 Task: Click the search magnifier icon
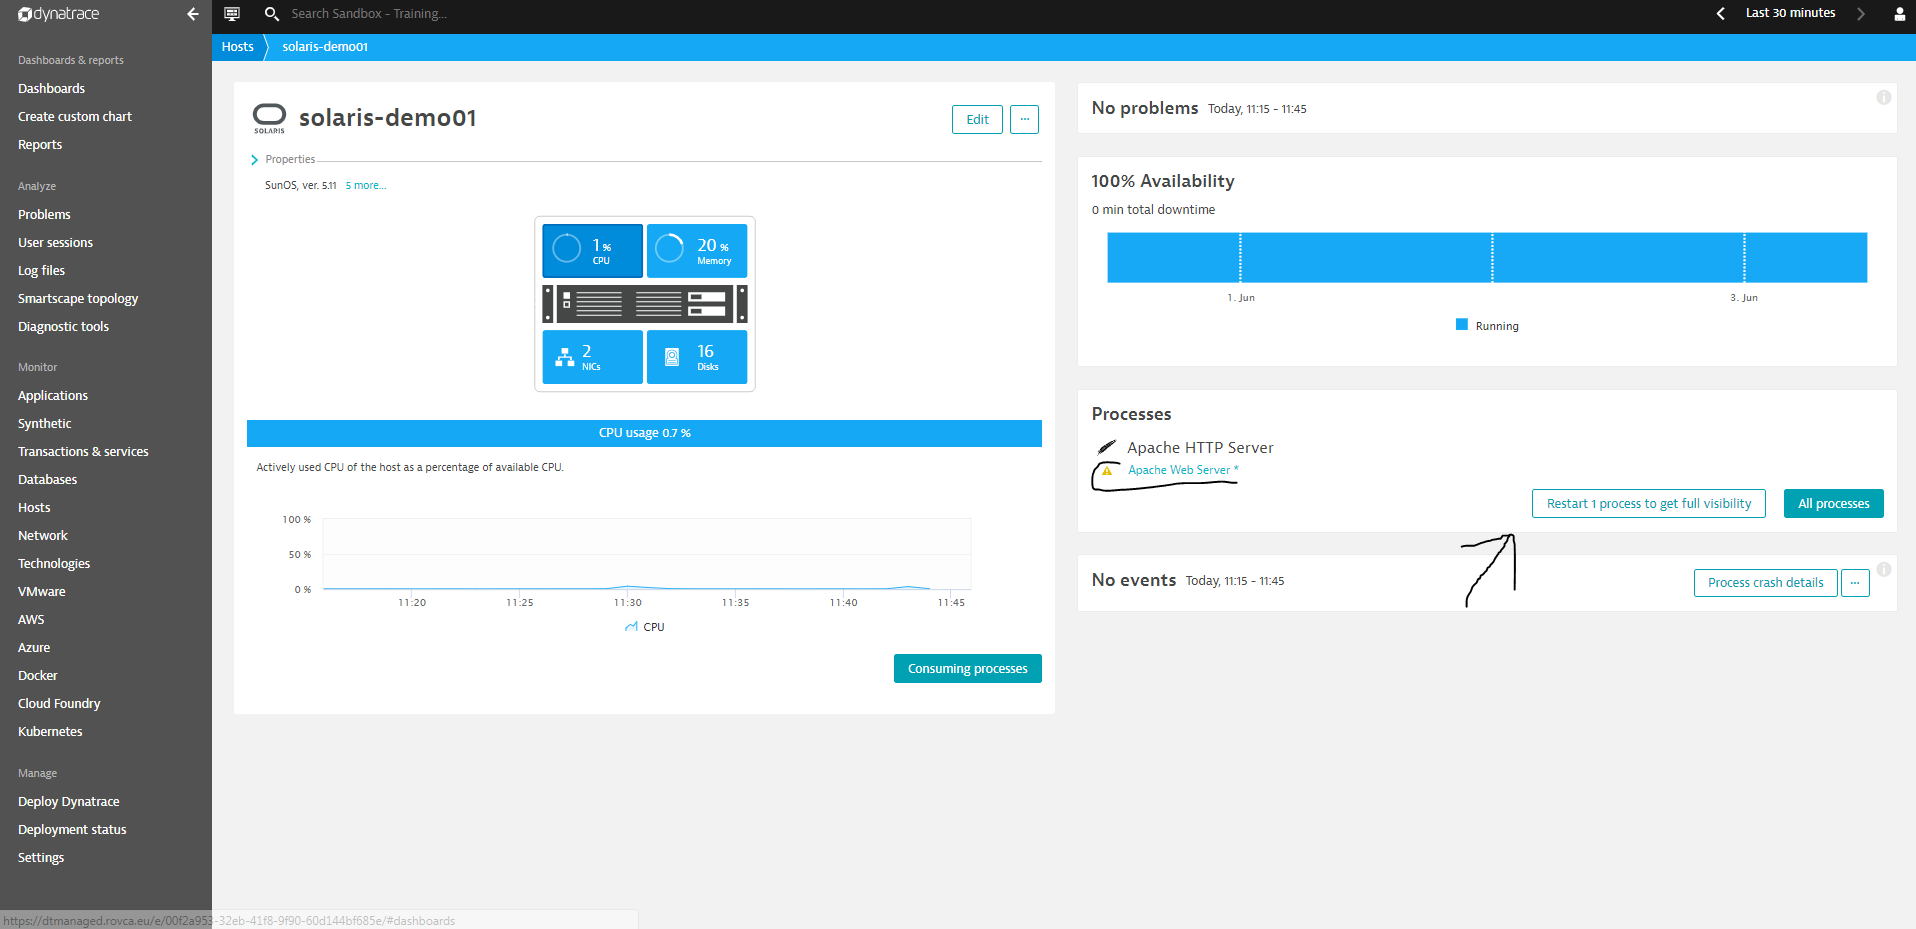271,14
